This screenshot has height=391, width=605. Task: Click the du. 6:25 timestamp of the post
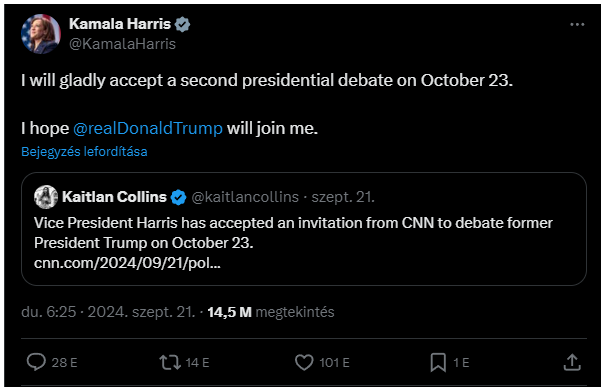[49, 312]
